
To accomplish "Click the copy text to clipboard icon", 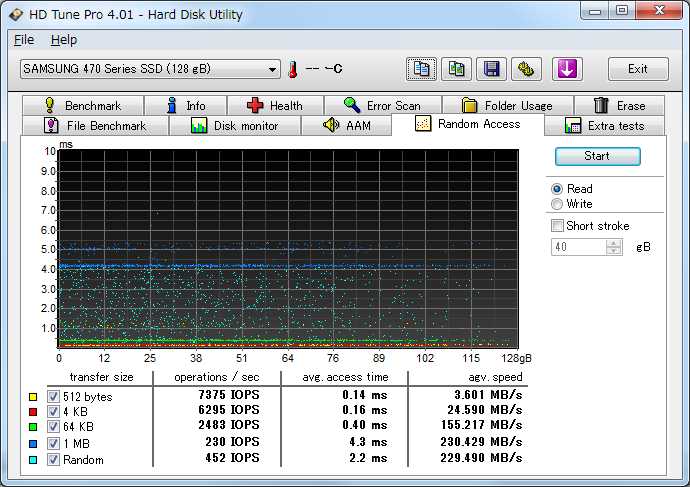I will pyautogui.click(x=421, y=69).
